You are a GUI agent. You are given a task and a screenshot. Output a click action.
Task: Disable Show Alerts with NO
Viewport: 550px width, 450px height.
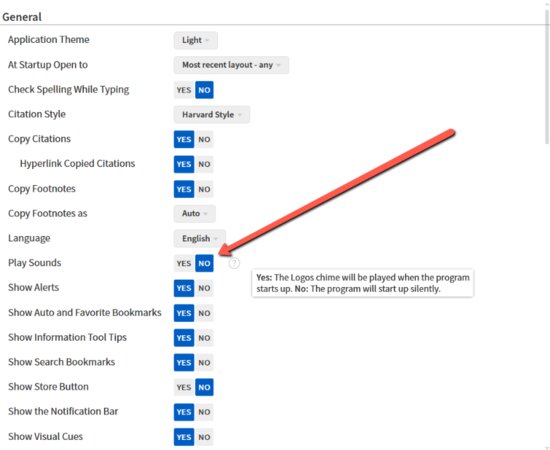(x=204, y=288)
